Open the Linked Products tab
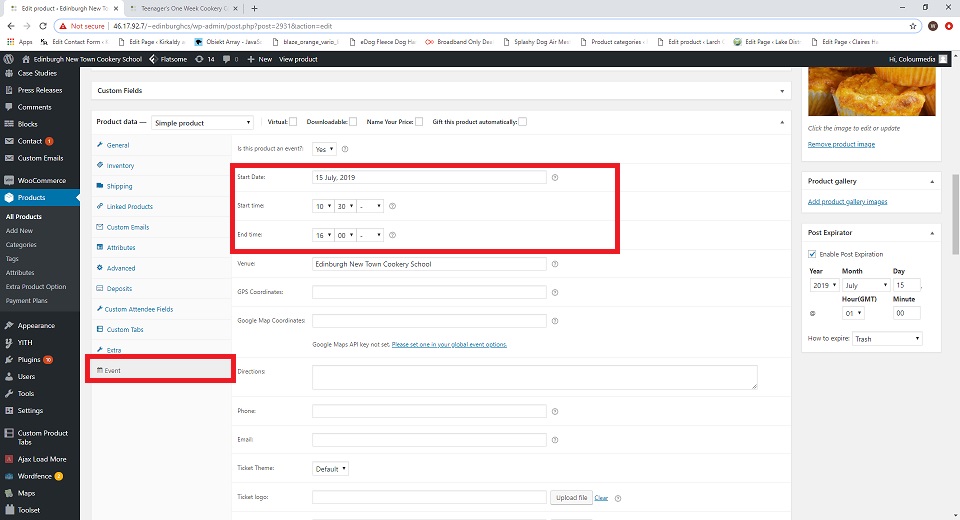Viewport: 960px width, 520px height. tap(129, 207)
